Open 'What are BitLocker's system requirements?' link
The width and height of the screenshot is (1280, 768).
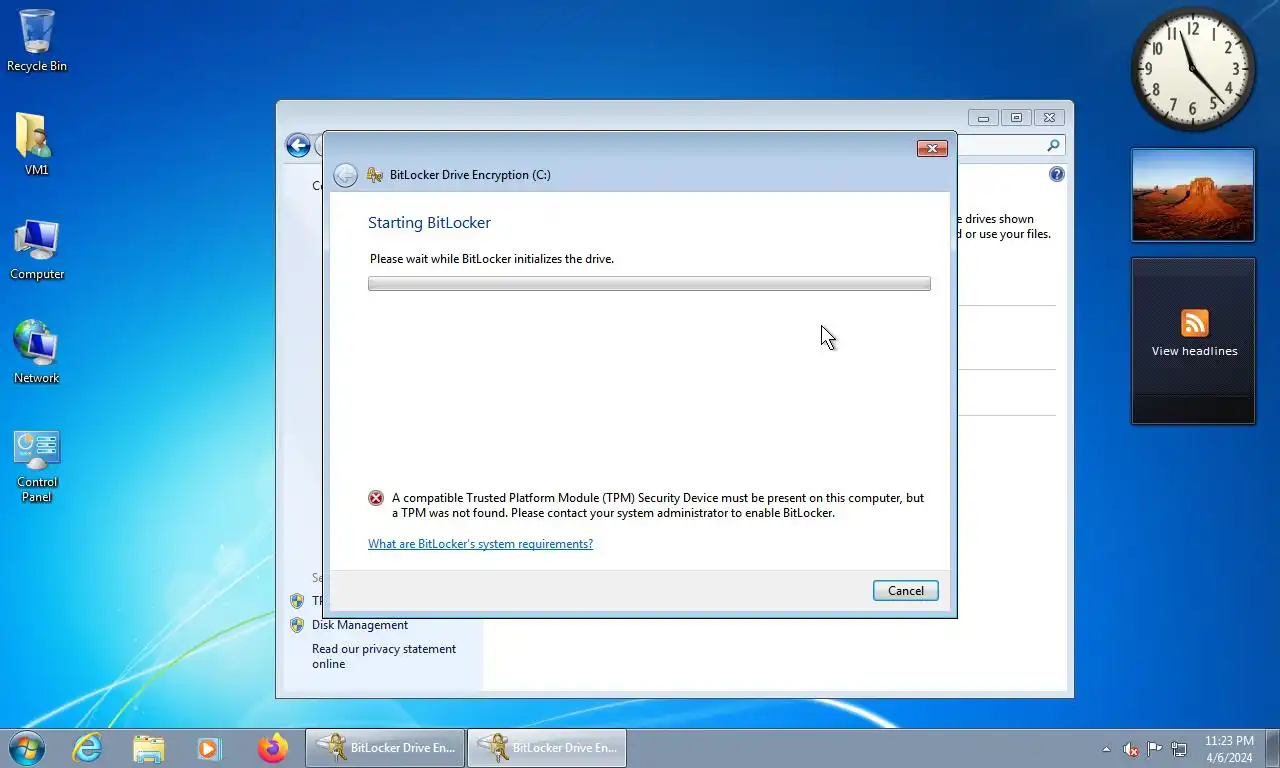point(480,544)
